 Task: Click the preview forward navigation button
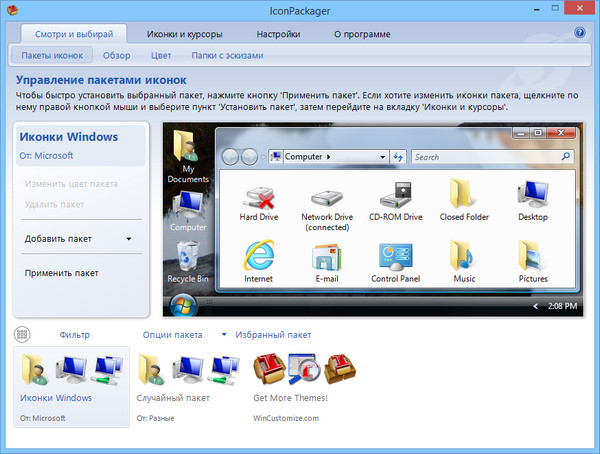point(249,157)
